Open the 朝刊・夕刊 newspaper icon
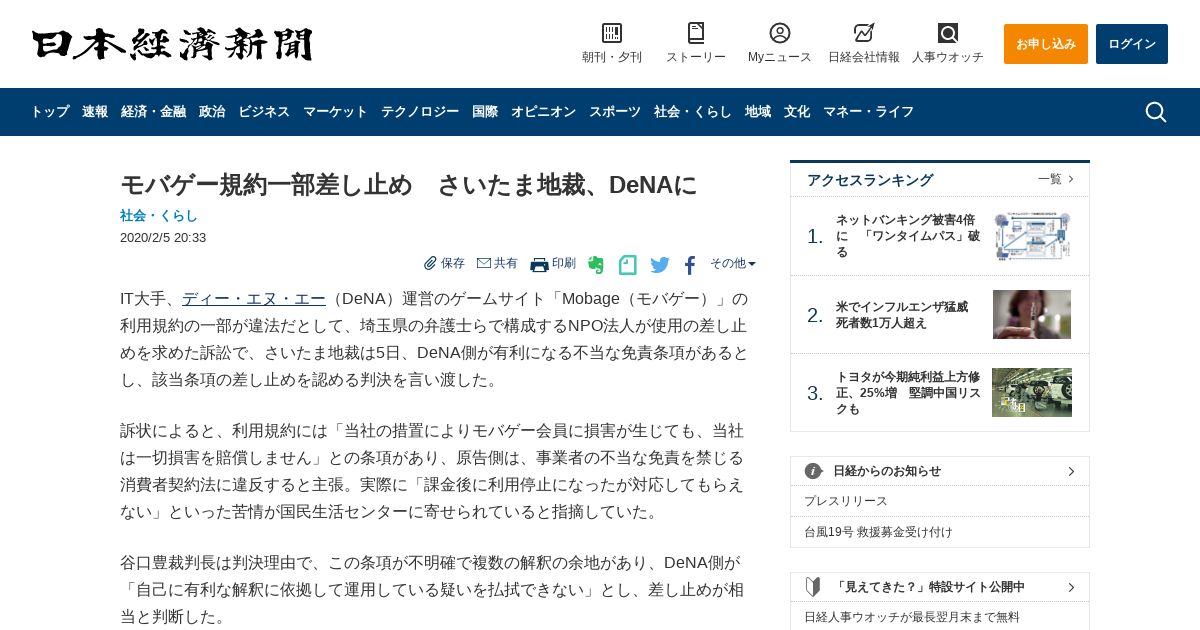1200x630 pixels. pos(612,33)
